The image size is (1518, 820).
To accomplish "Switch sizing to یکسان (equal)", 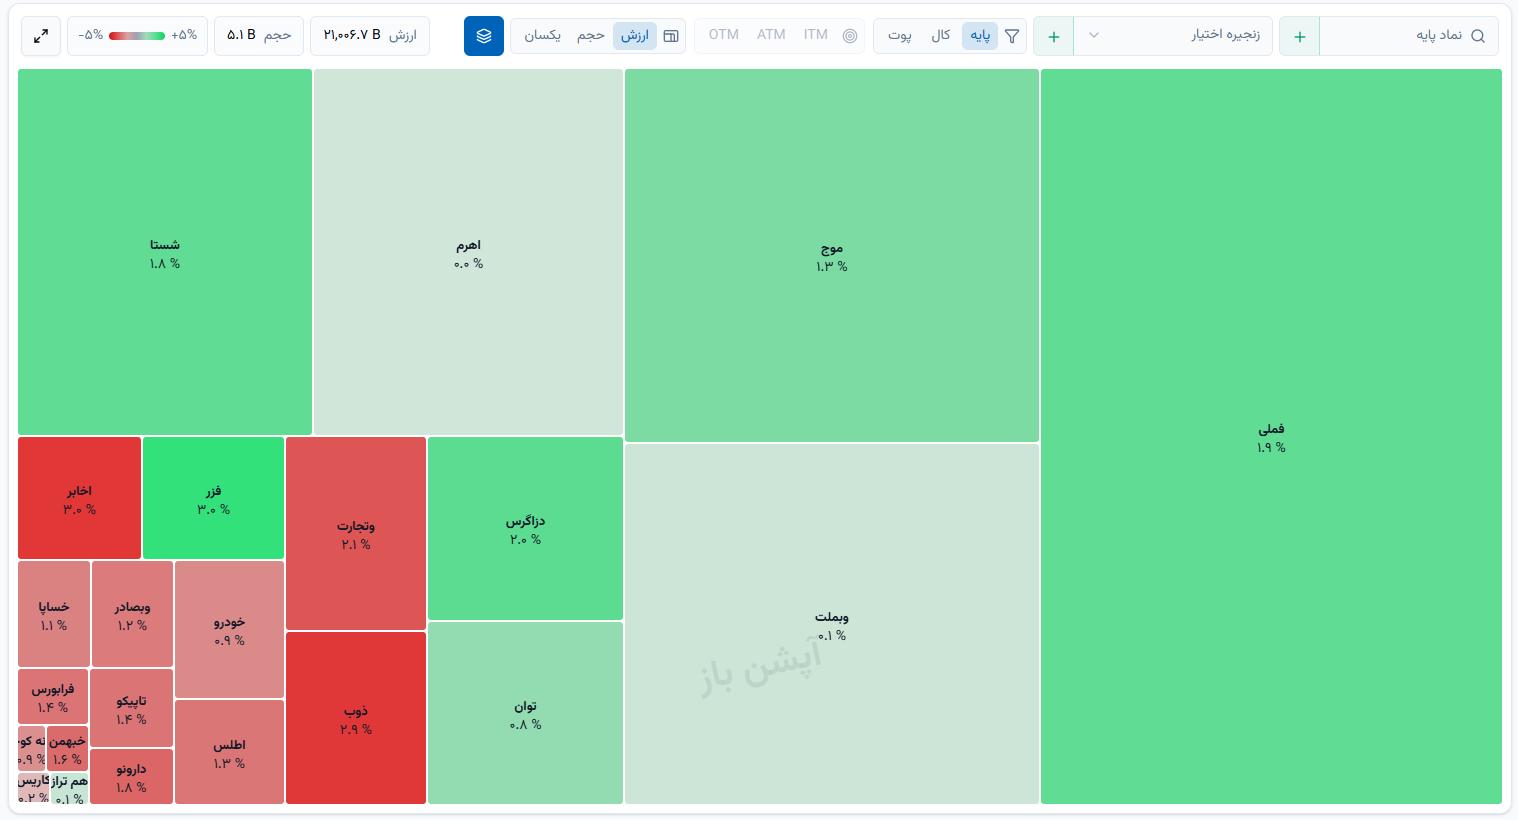I will click(x=543, y=36).
